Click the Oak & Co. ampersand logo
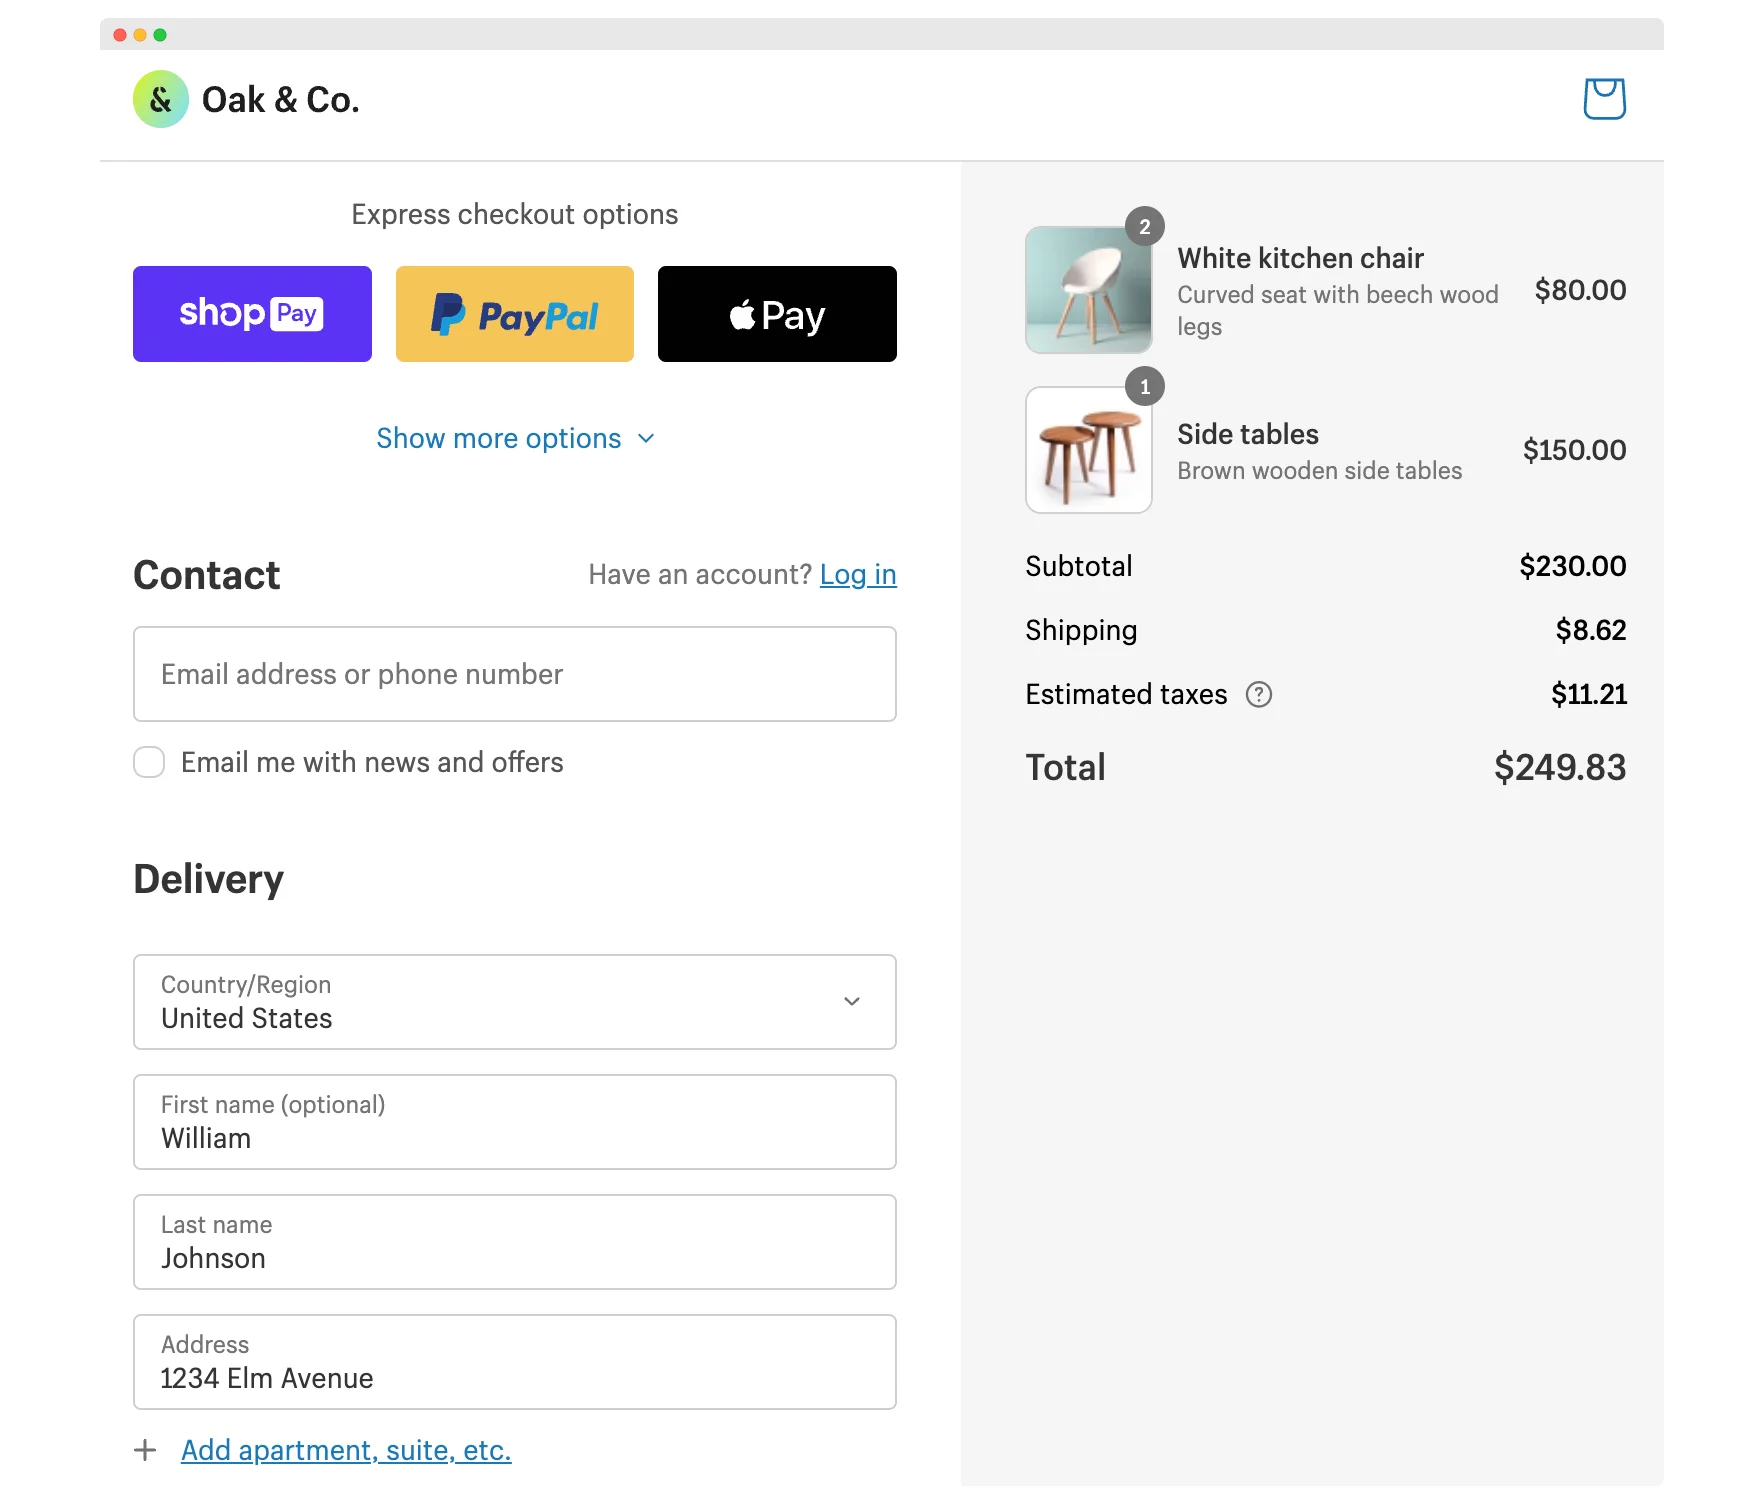Image resolution: width=1764 pixels, height=1504 pixels. click(x=161, y=99)
